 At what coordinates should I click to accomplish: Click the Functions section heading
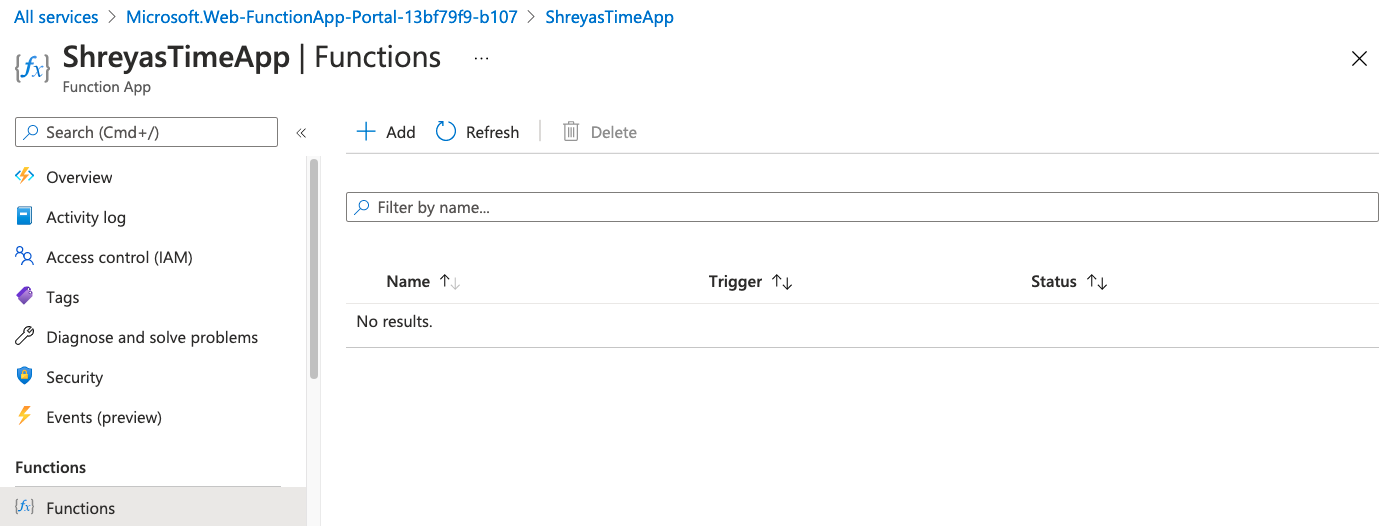(51, 467)
